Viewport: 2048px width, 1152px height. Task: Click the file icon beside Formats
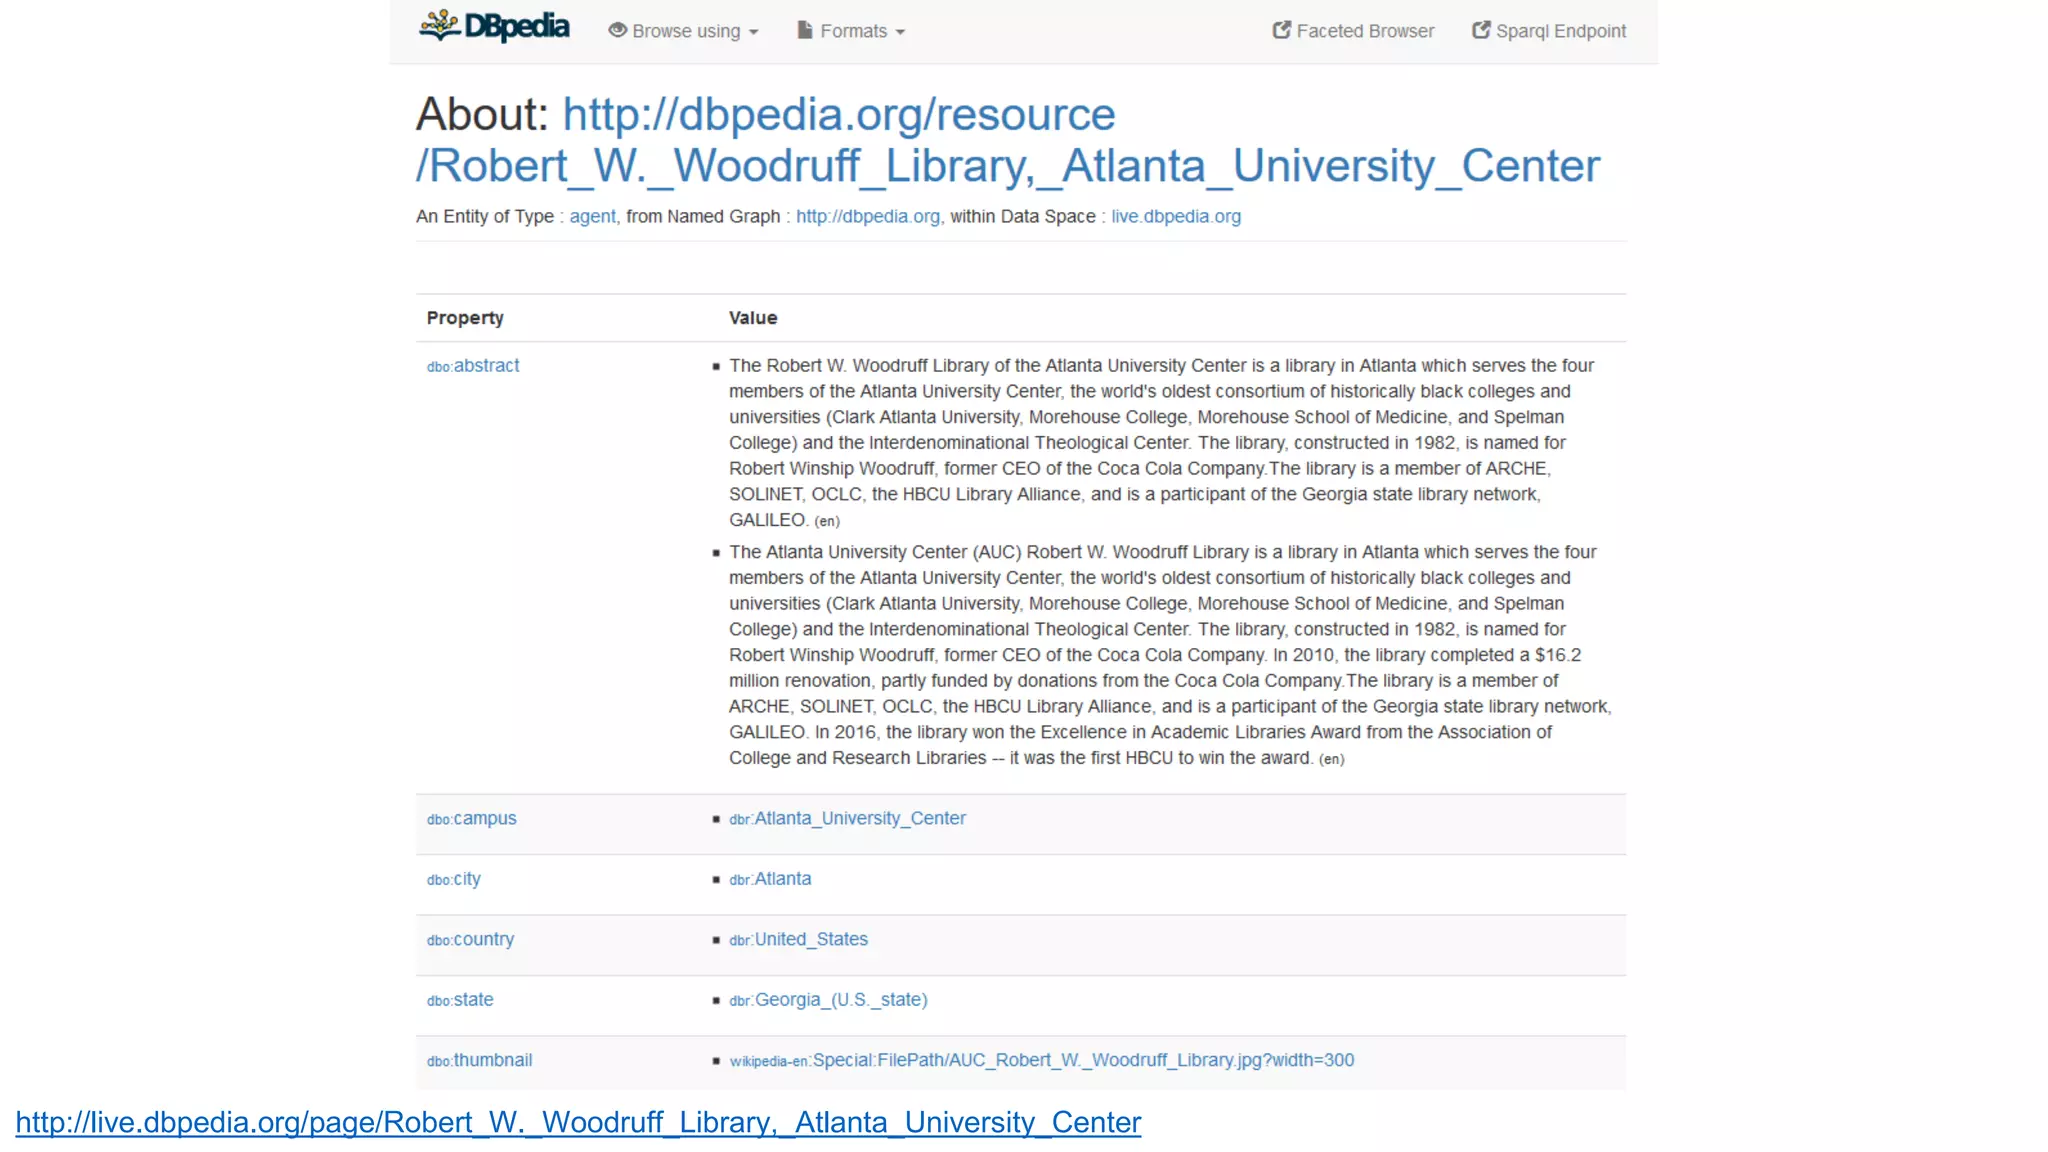[x=804, y=30]
